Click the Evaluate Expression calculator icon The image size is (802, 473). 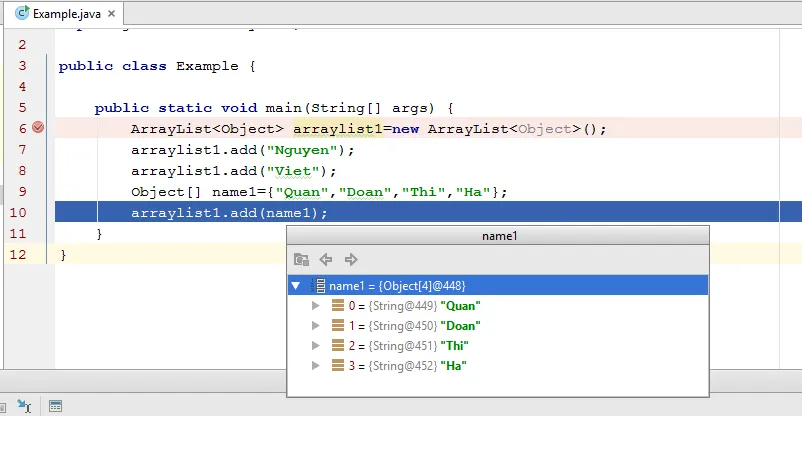tap(55, 407)
